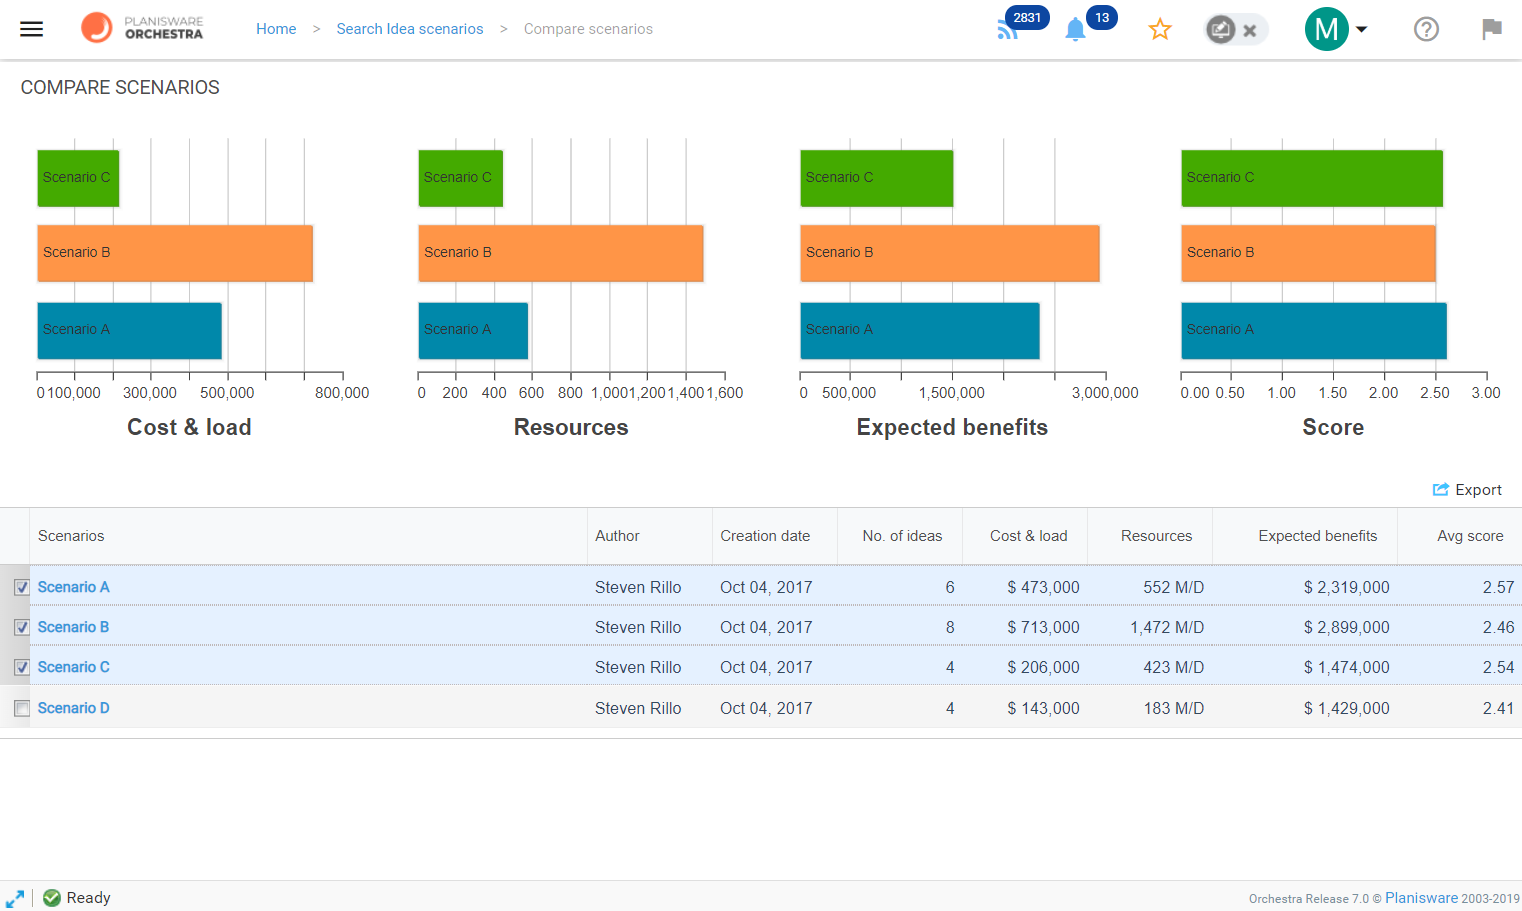Open the Scenario C link in the table

tap(74, 667)
